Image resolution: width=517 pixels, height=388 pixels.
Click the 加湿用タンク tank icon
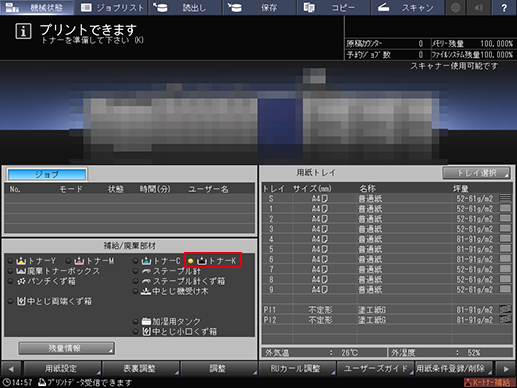(146, 322)
